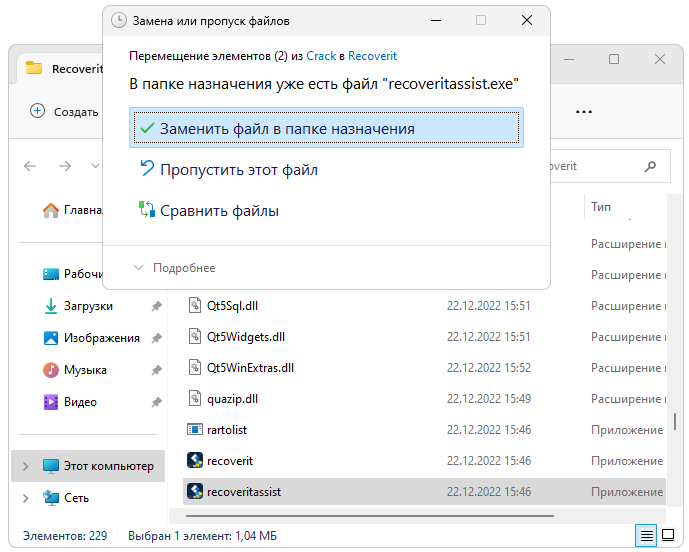Click the magnifier search icon
Screen dimensions: 689x552
[650, 166]
